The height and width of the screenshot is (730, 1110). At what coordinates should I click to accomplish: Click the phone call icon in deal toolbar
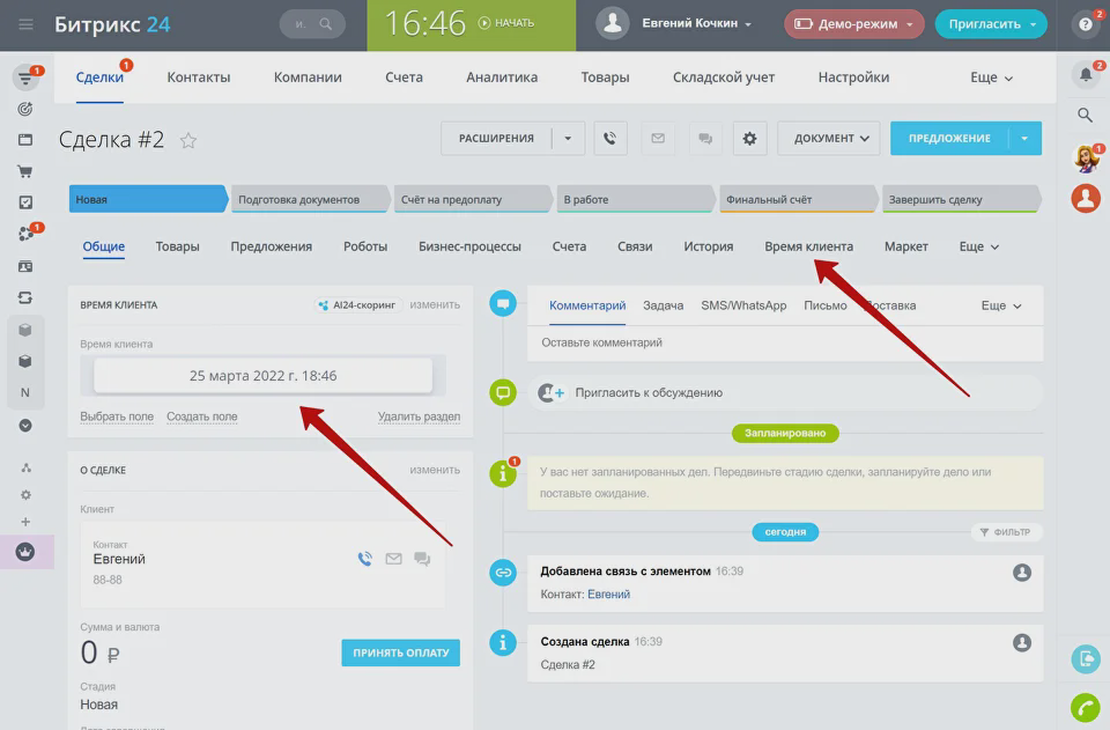tap(610, 139)
